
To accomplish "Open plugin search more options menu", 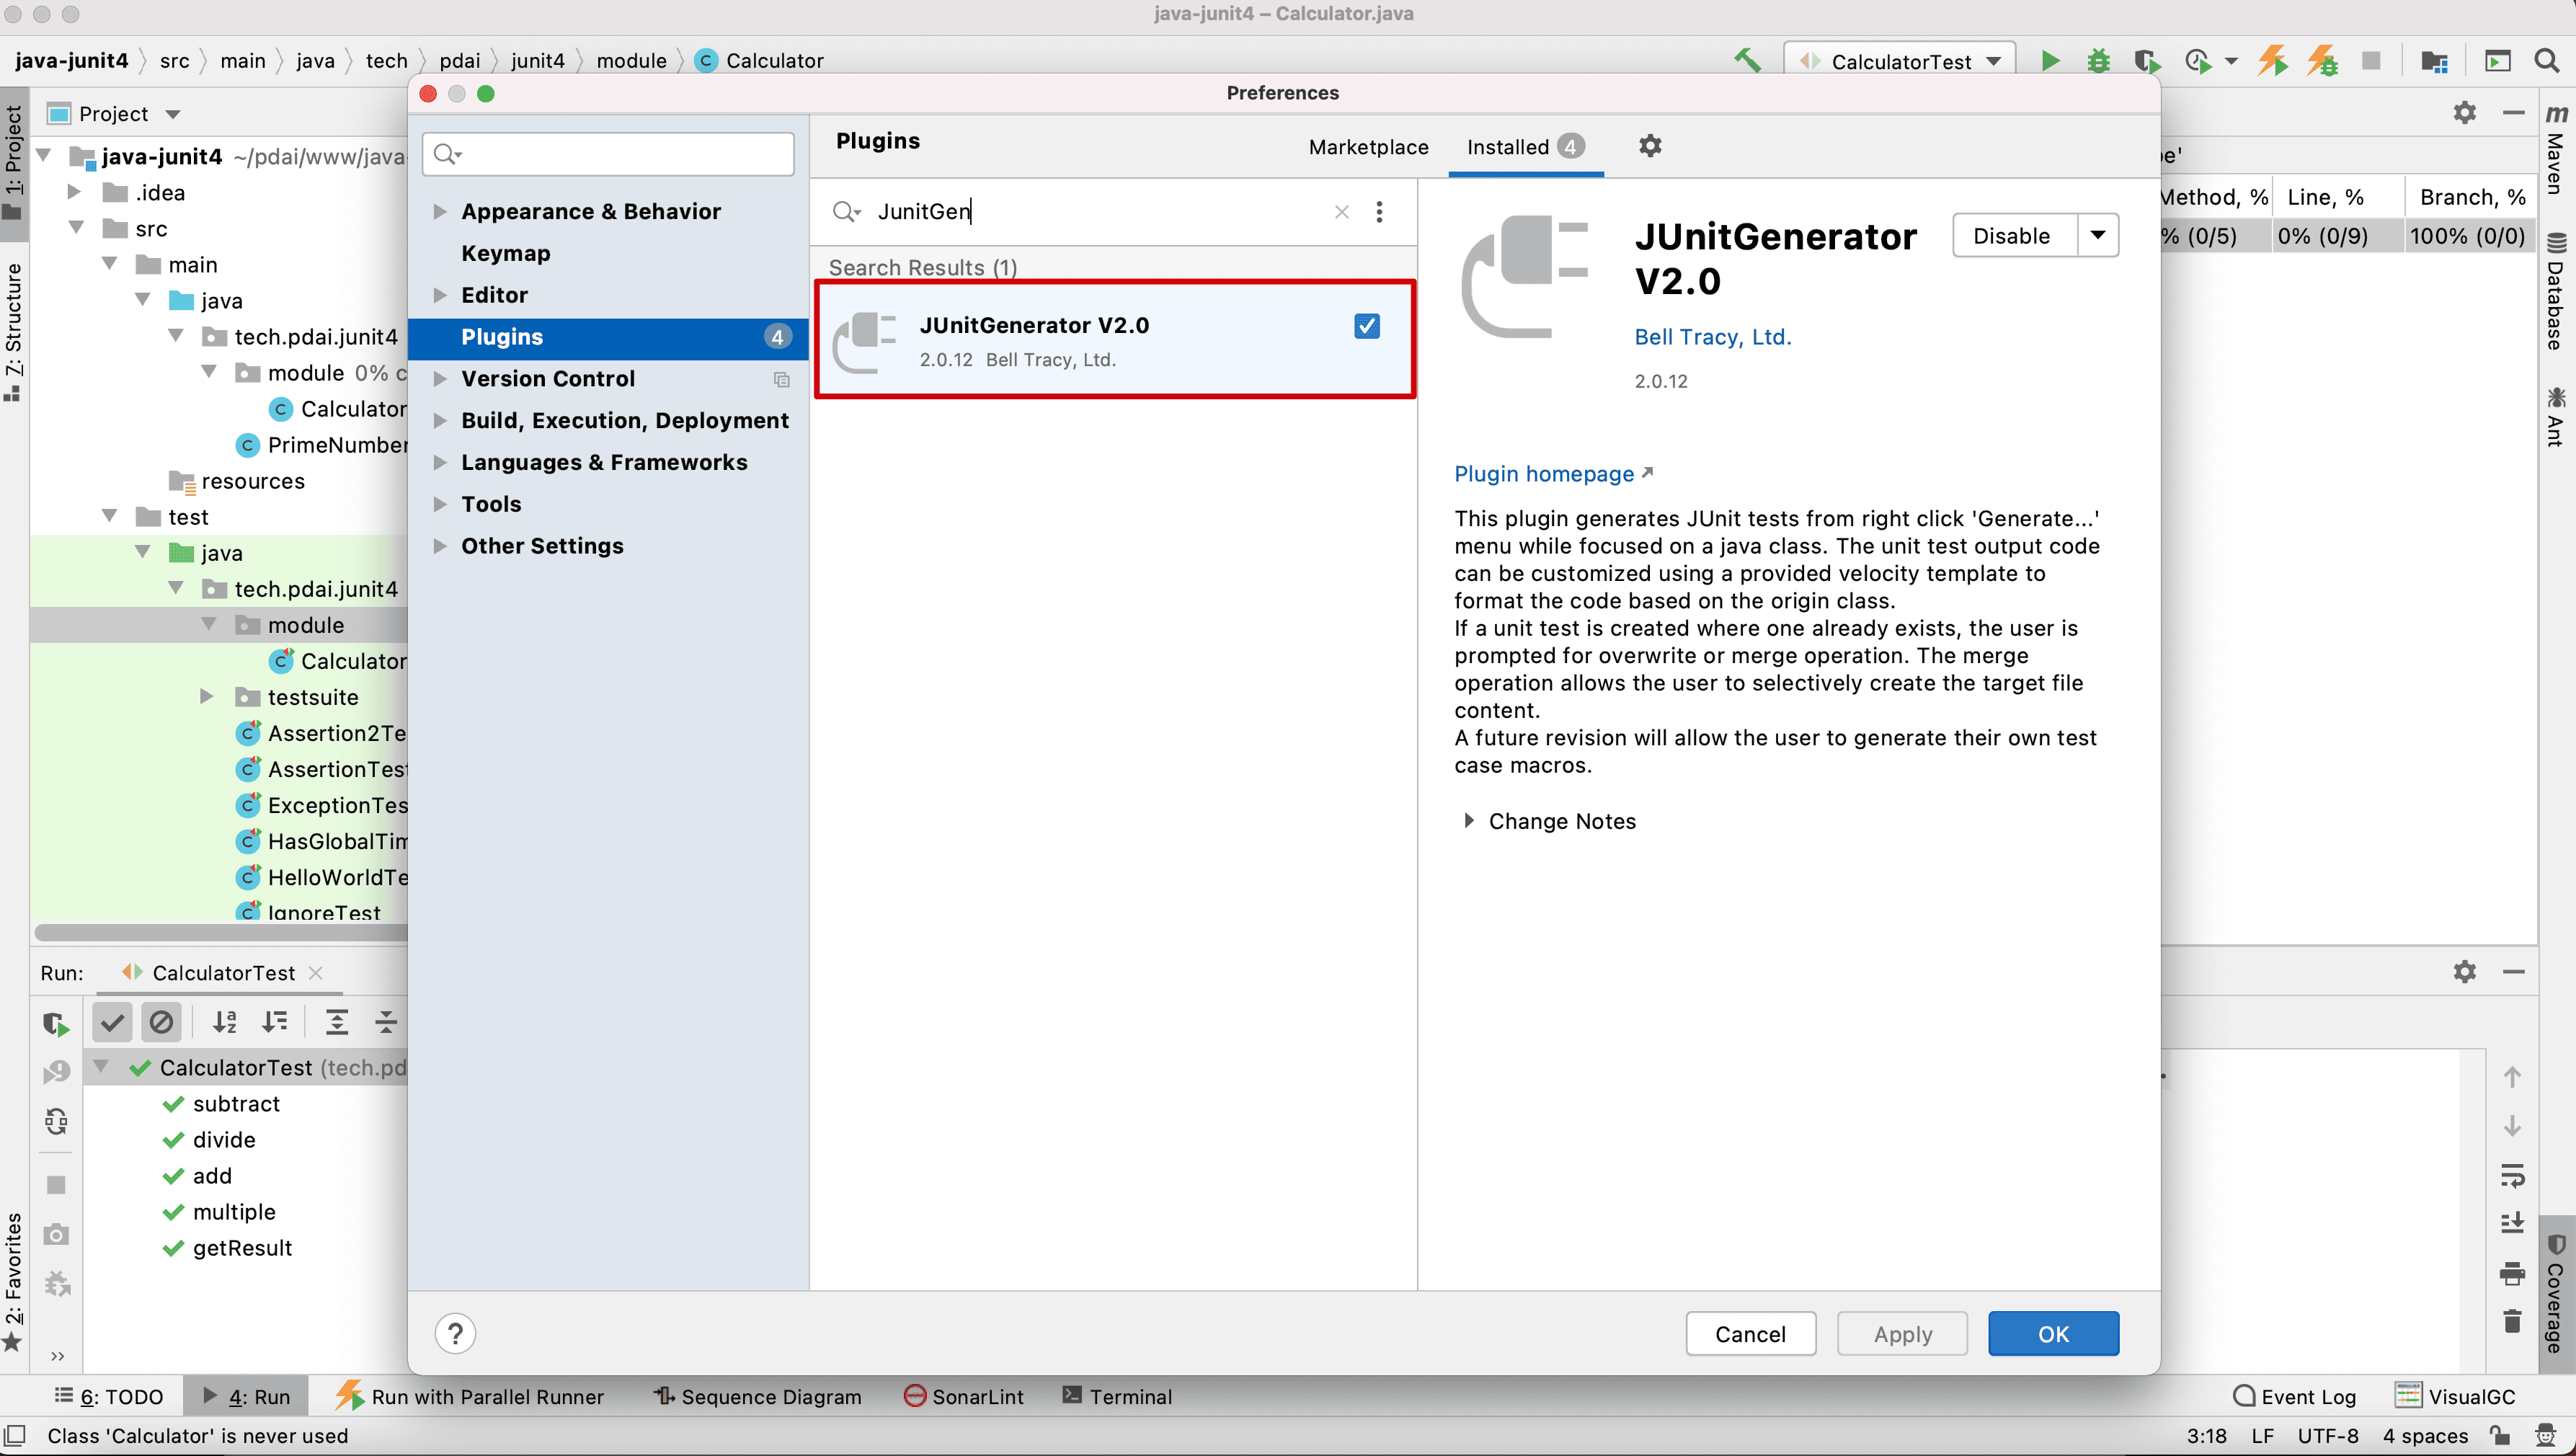I will coord(1379,212).
